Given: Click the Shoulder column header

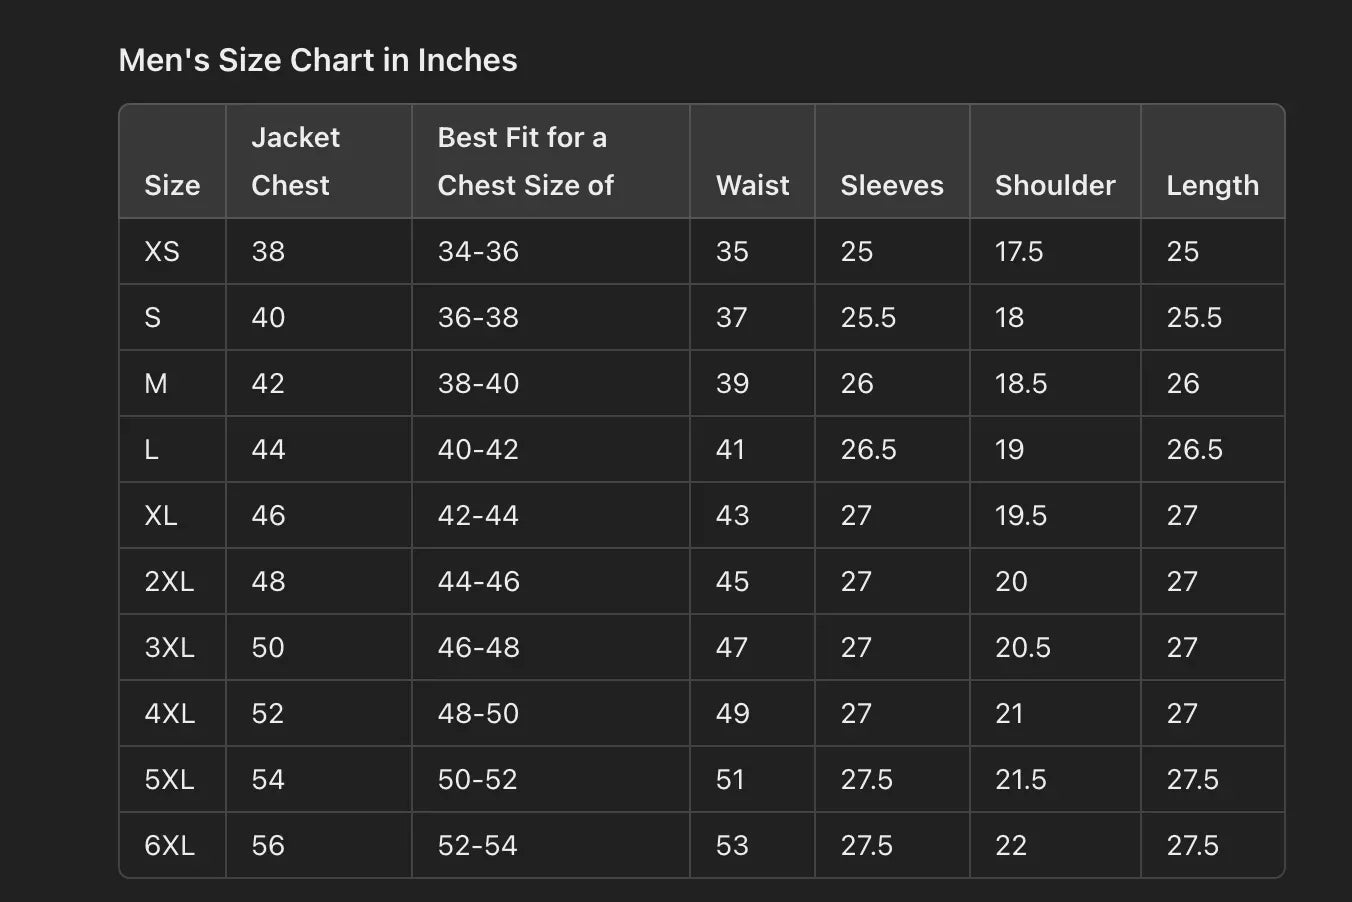Looking at the screenshot, I should tap(1055, 185).
